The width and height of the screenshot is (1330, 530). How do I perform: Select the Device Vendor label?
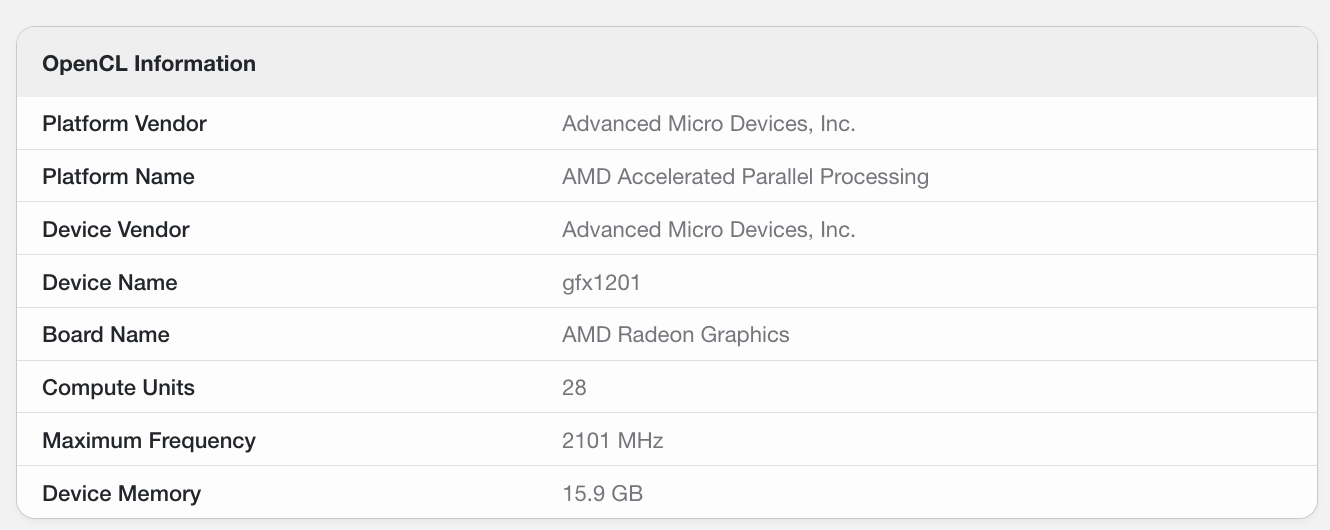[x=115, y=230]
